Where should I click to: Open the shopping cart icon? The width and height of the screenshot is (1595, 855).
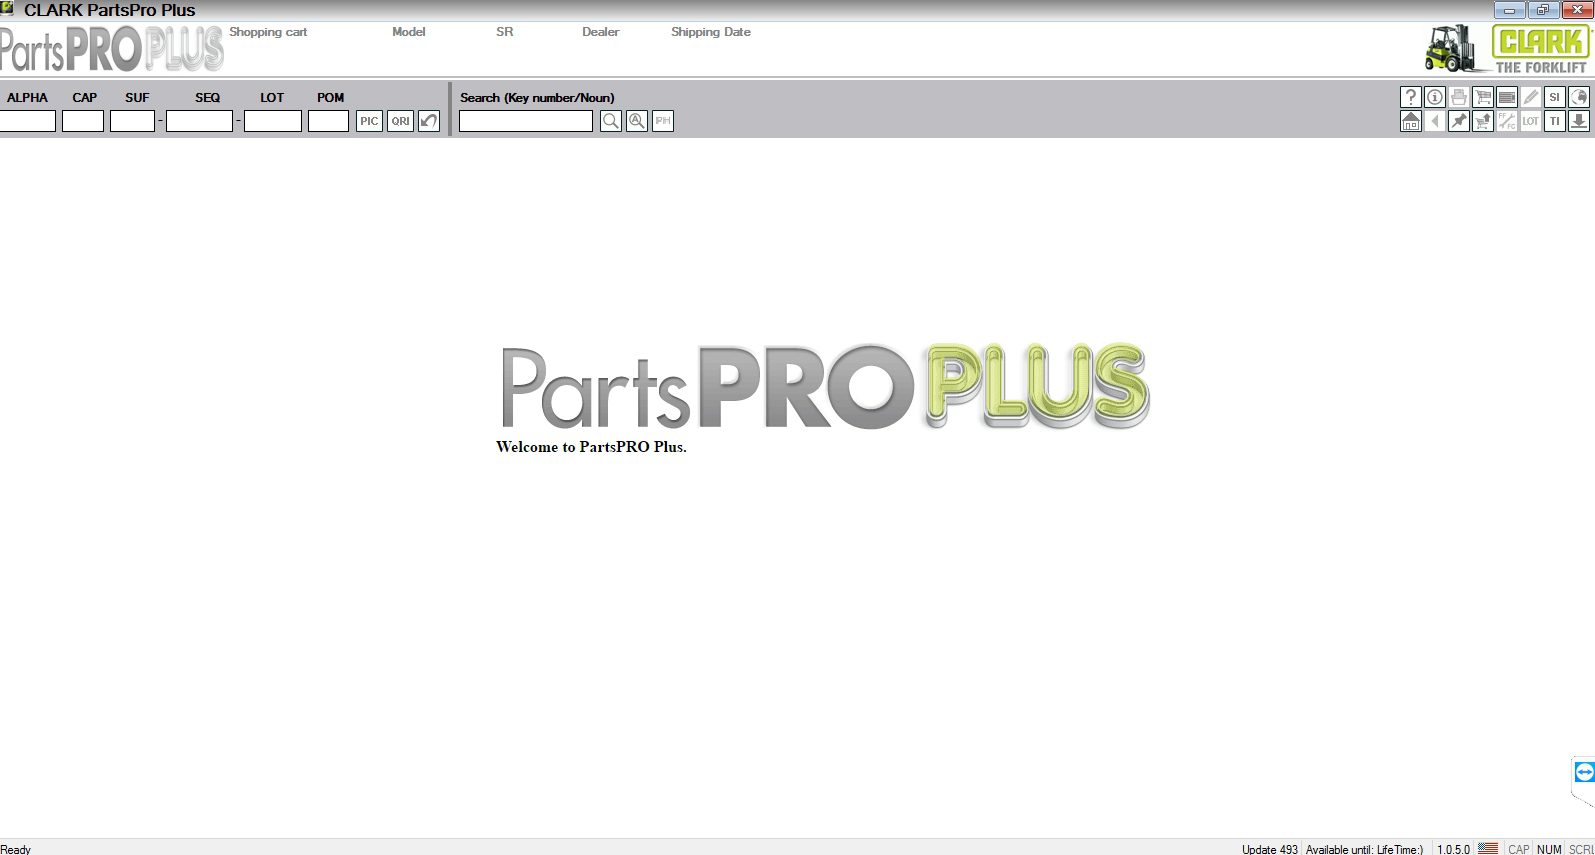[x=1482, y=97]
